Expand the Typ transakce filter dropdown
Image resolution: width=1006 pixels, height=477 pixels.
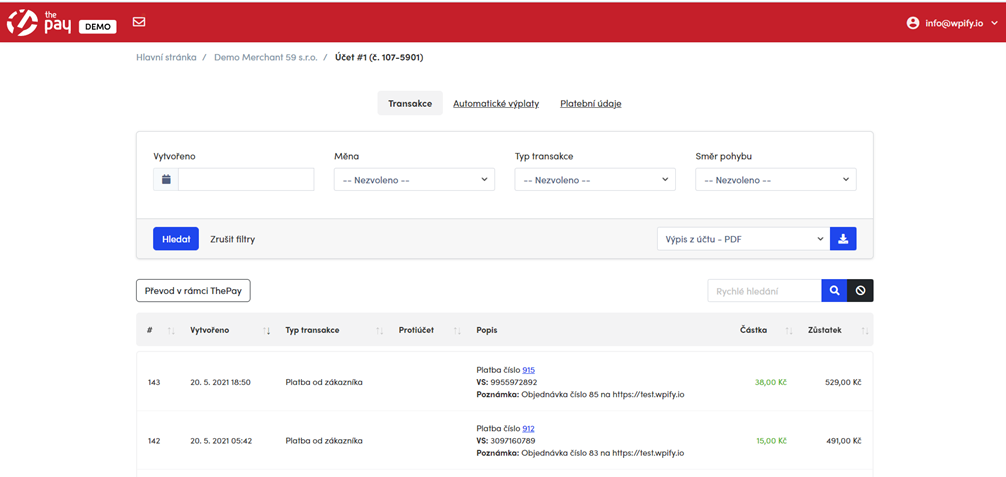pos(595,180)
